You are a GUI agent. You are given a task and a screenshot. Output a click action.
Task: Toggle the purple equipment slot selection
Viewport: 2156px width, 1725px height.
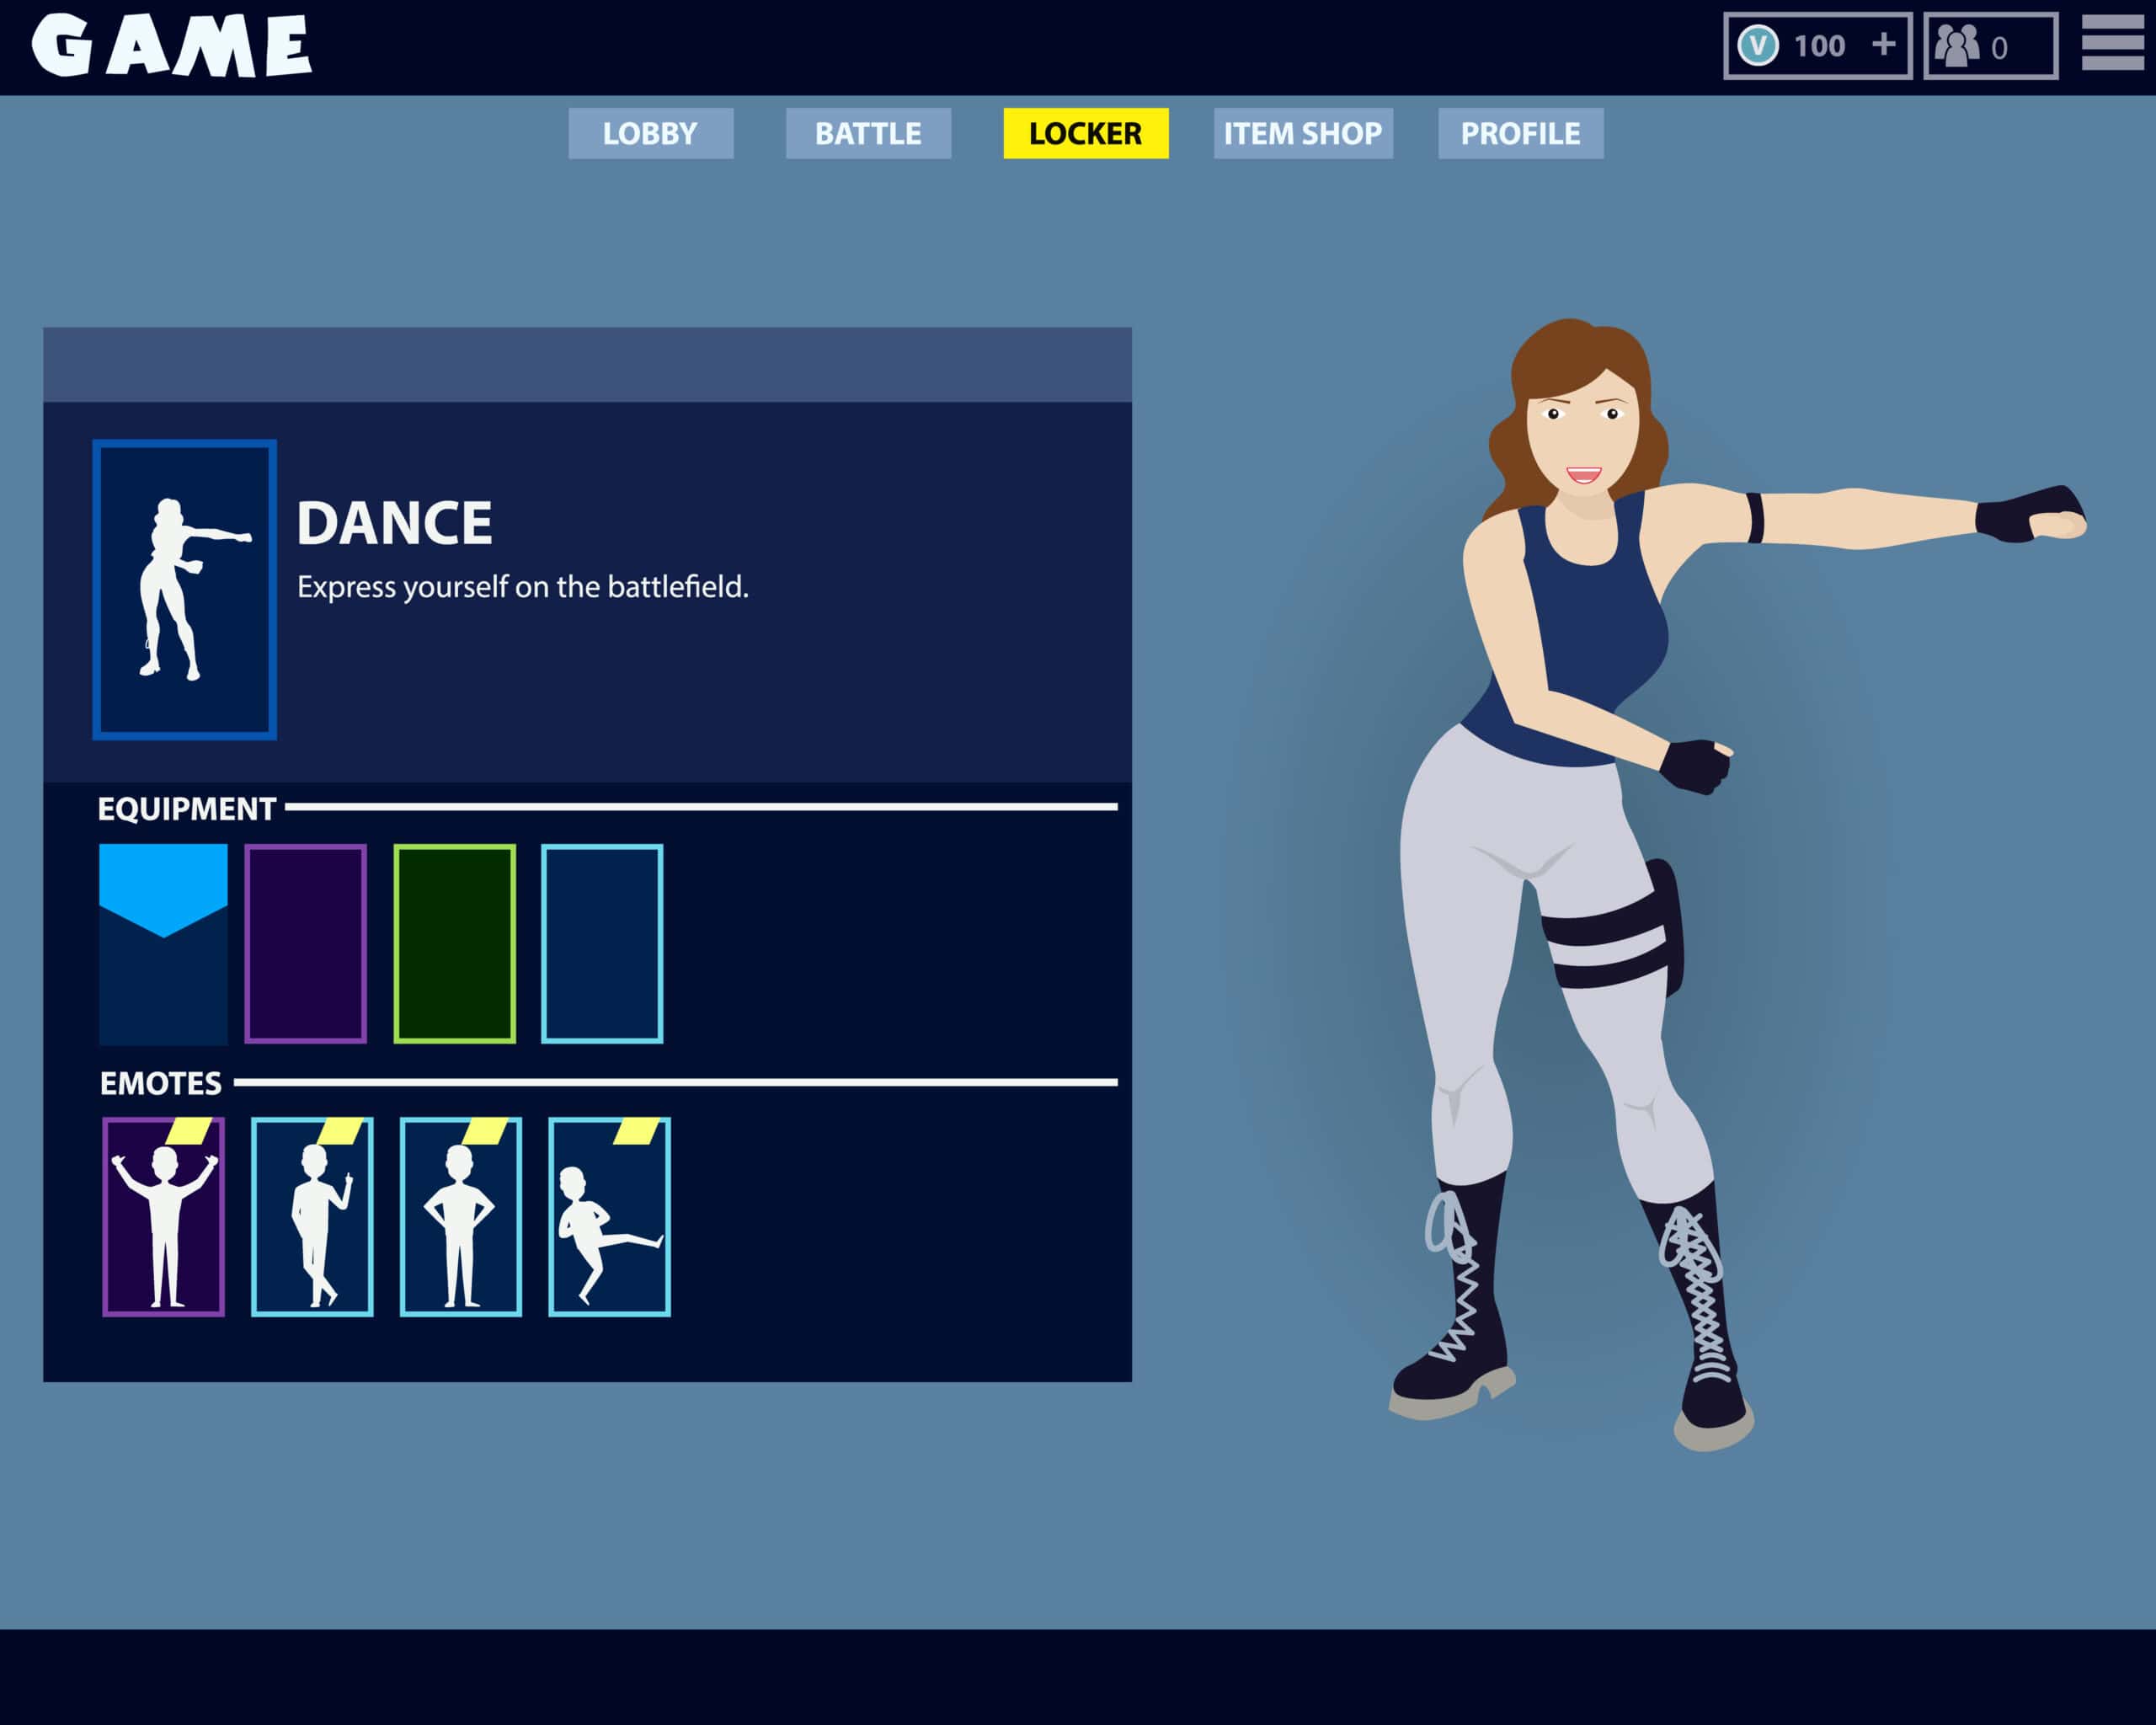[306, 945]
